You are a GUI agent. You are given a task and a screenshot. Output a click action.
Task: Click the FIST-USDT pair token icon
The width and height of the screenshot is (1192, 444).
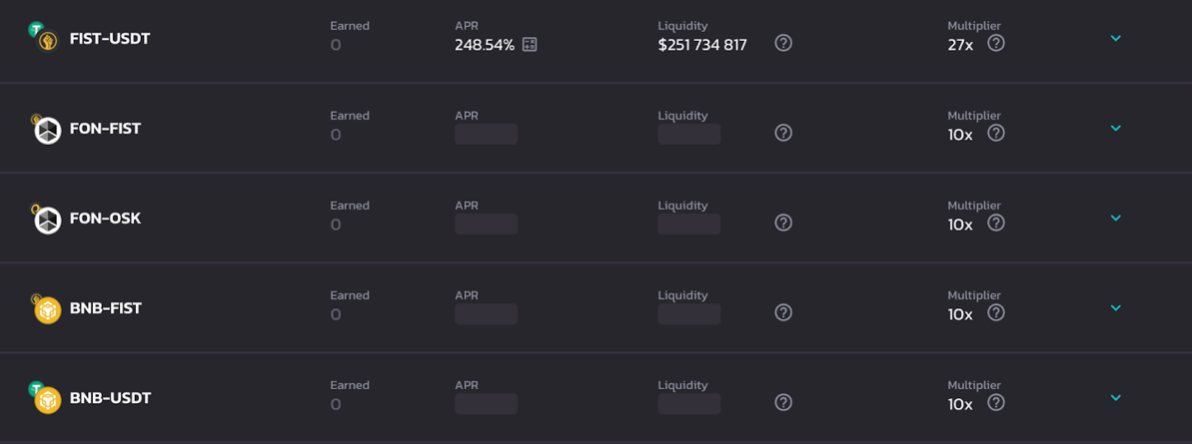[45, 38]
